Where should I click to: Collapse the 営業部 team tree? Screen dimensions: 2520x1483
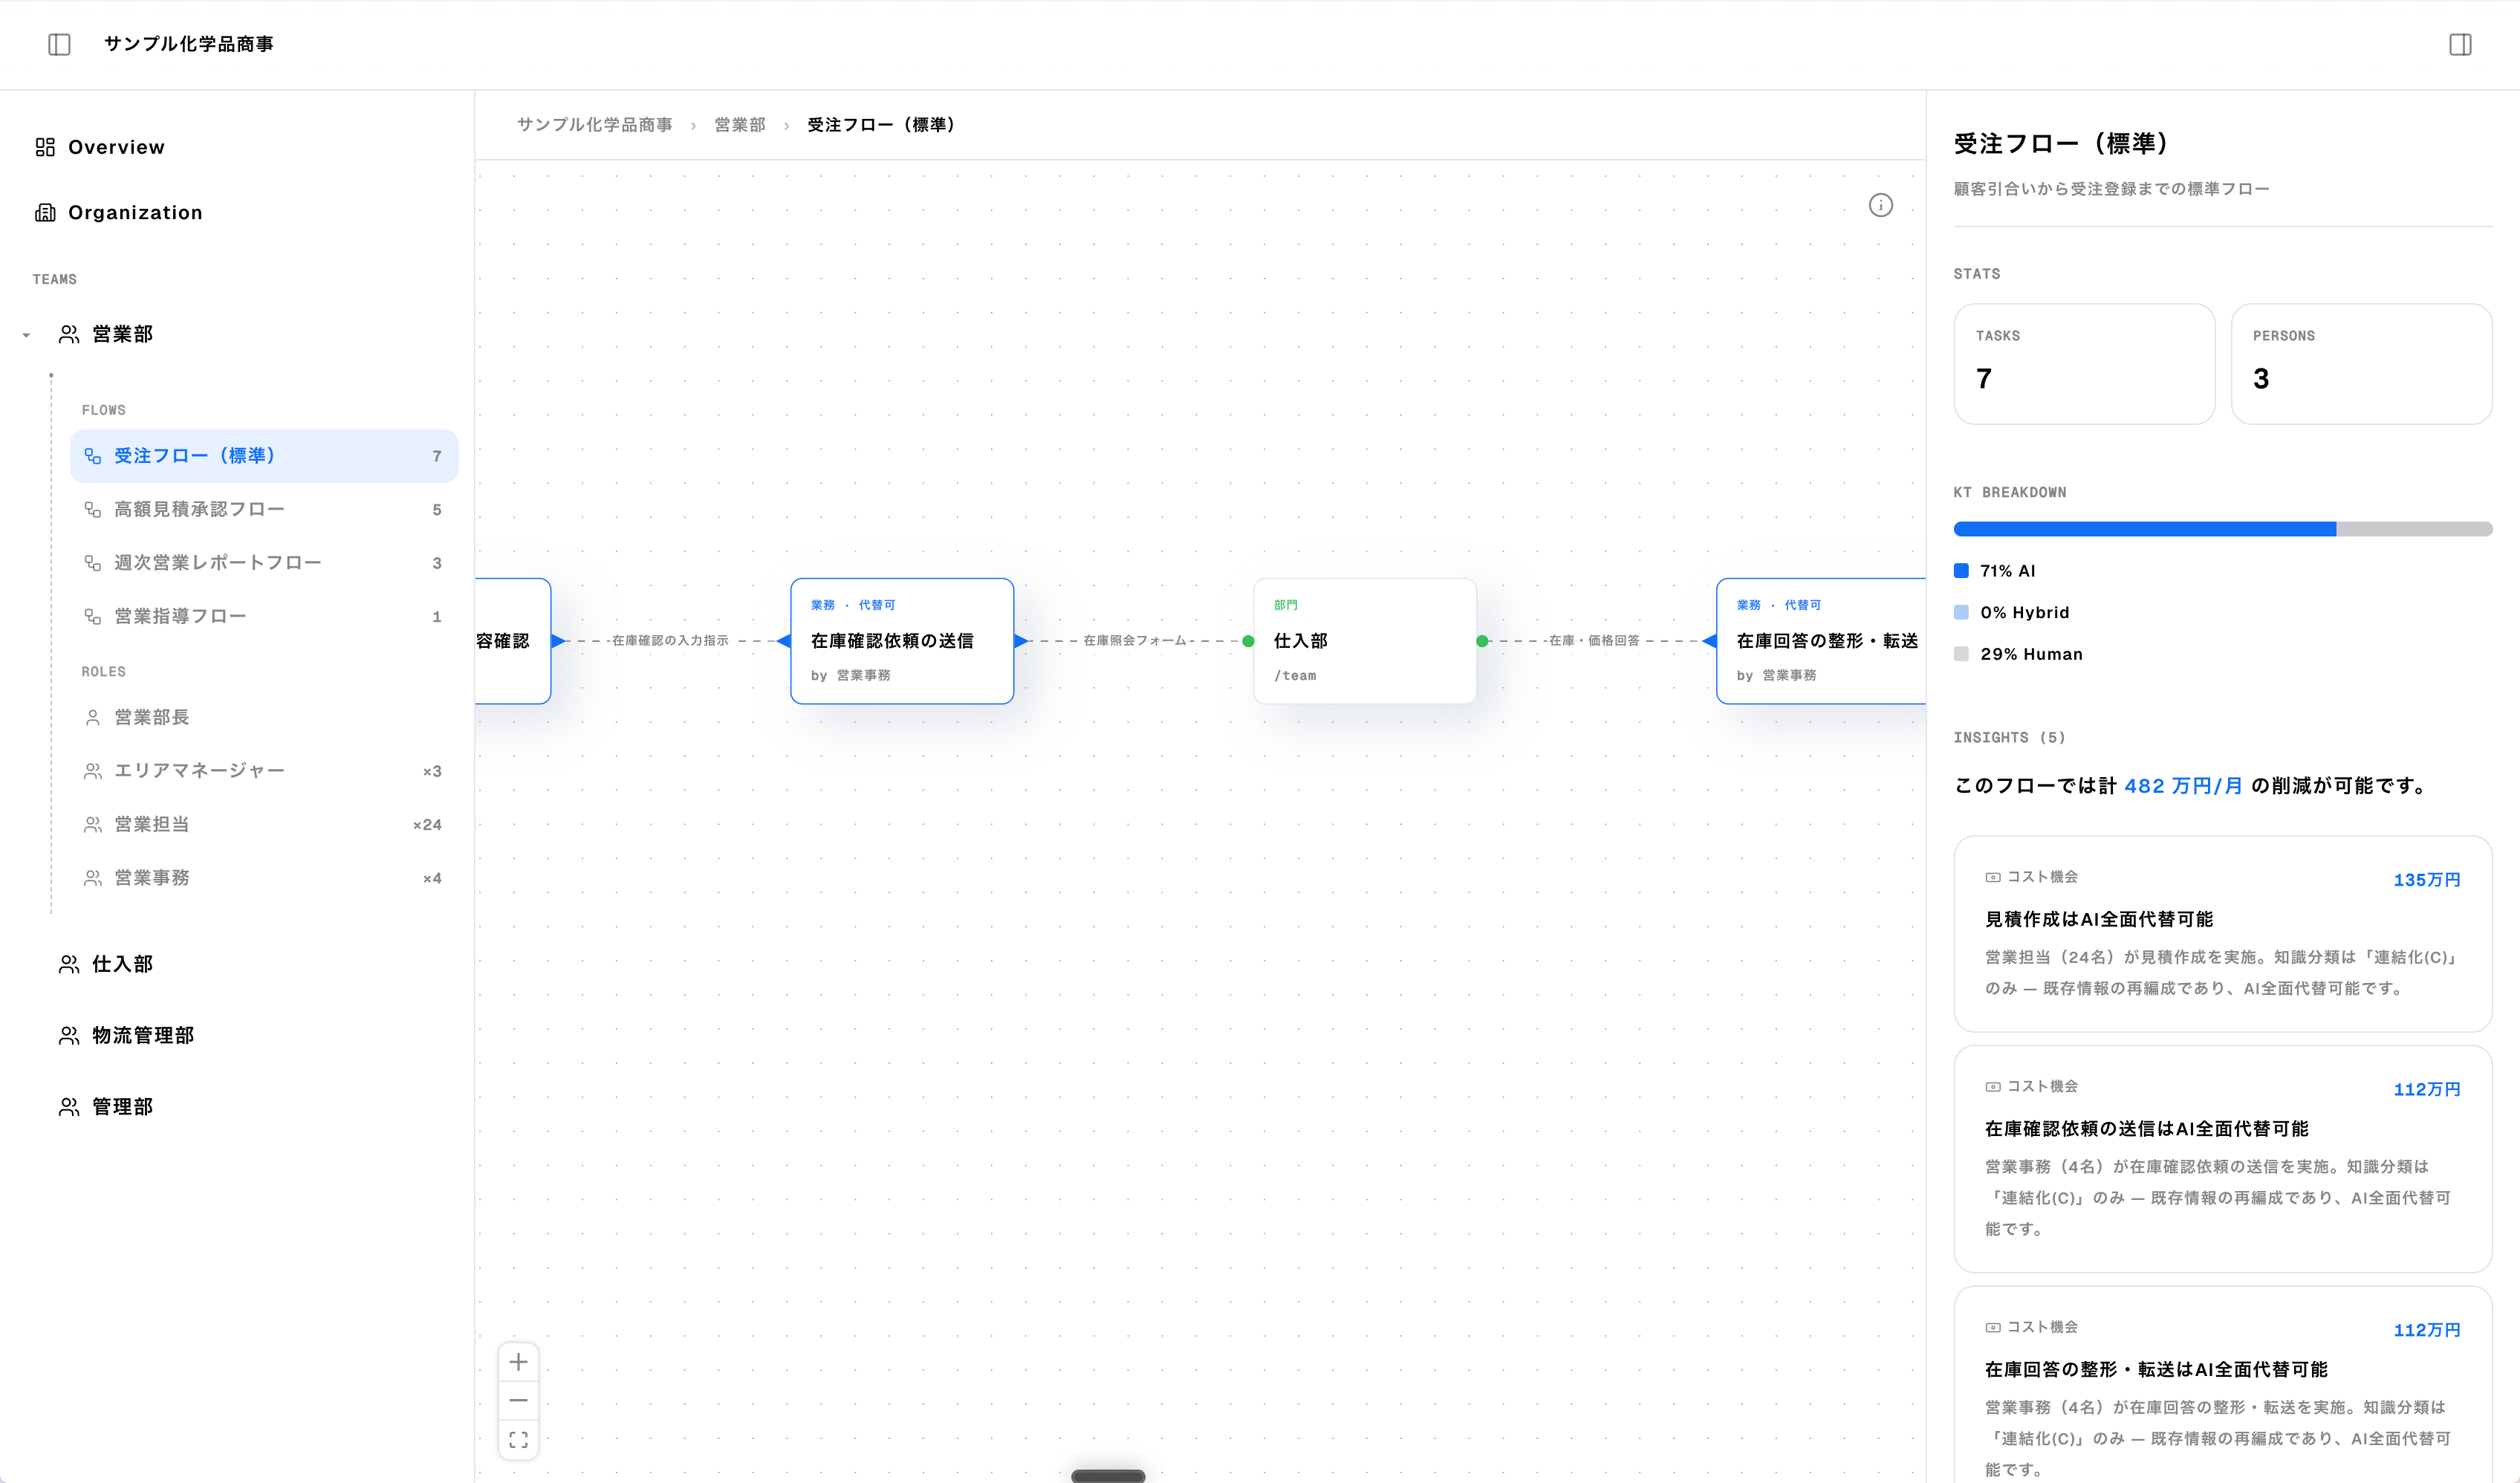click(x=27, y=335)
